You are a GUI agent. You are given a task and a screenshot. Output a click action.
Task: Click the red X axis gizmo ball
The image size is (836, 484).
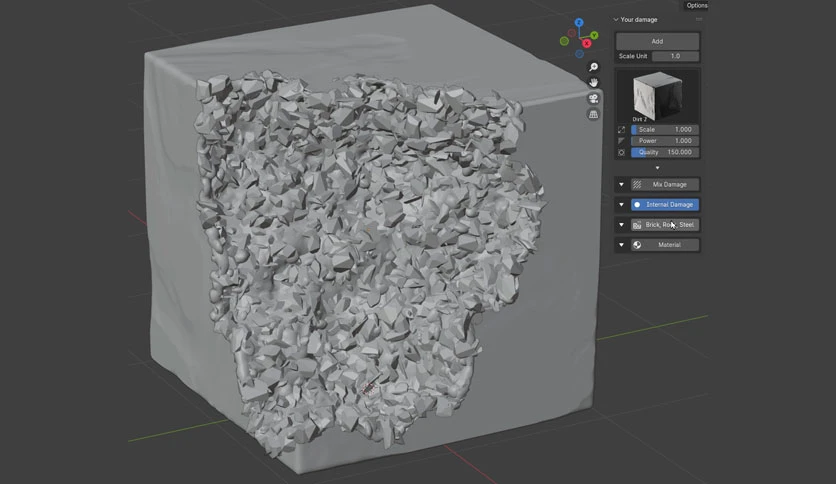587,44
